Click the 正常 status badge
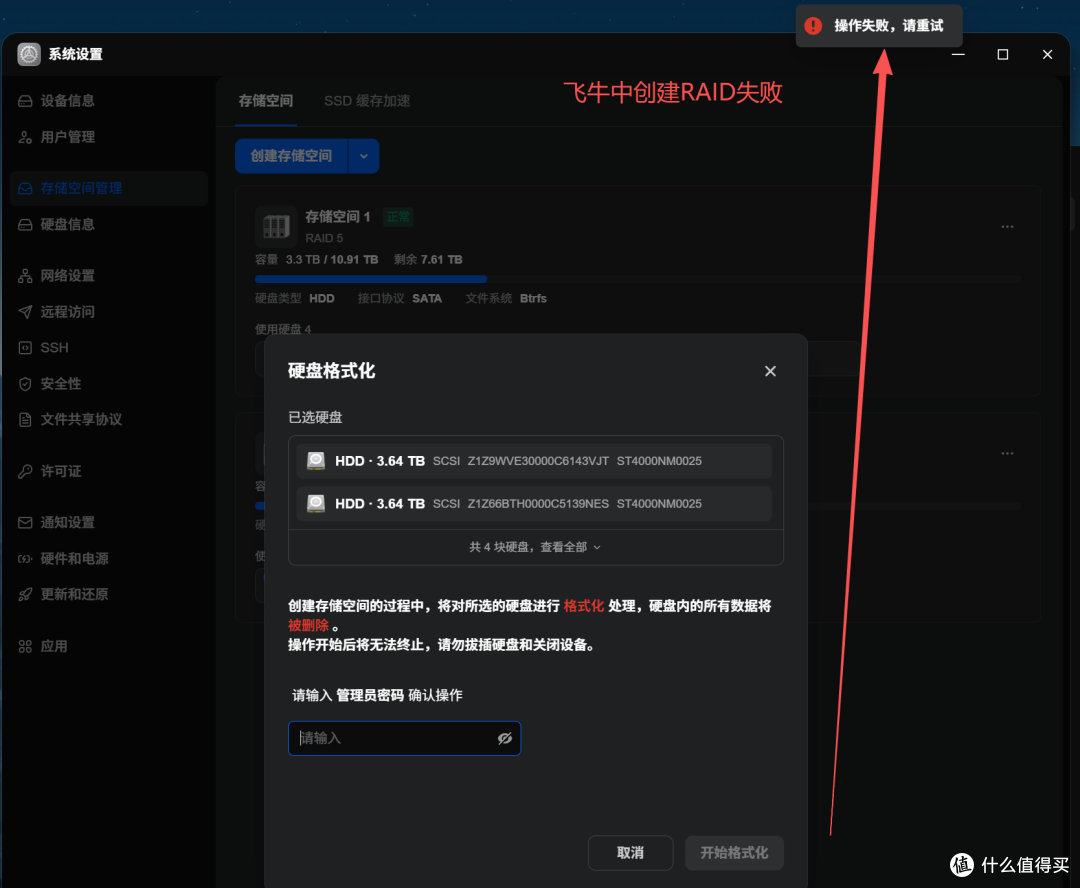 click(x=398, y=217)
